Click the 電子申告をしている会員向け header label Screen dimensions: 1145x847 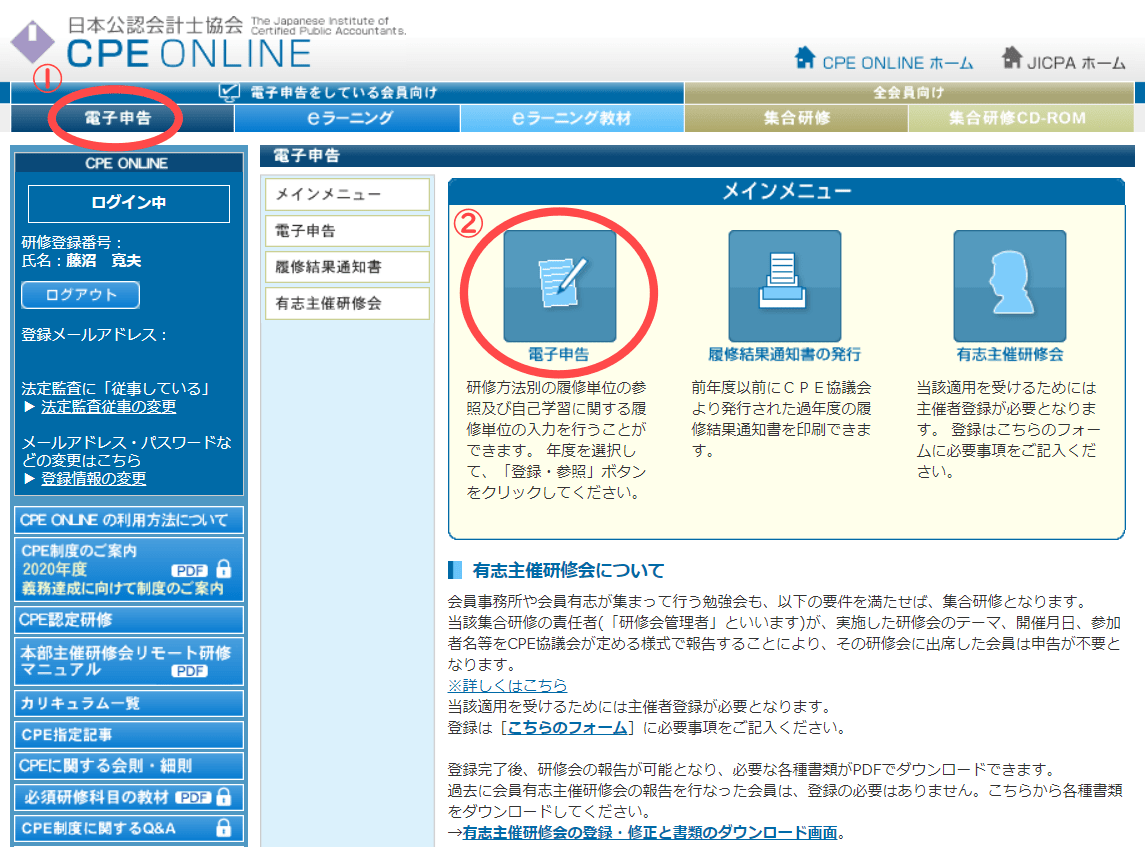coord(344,93)
